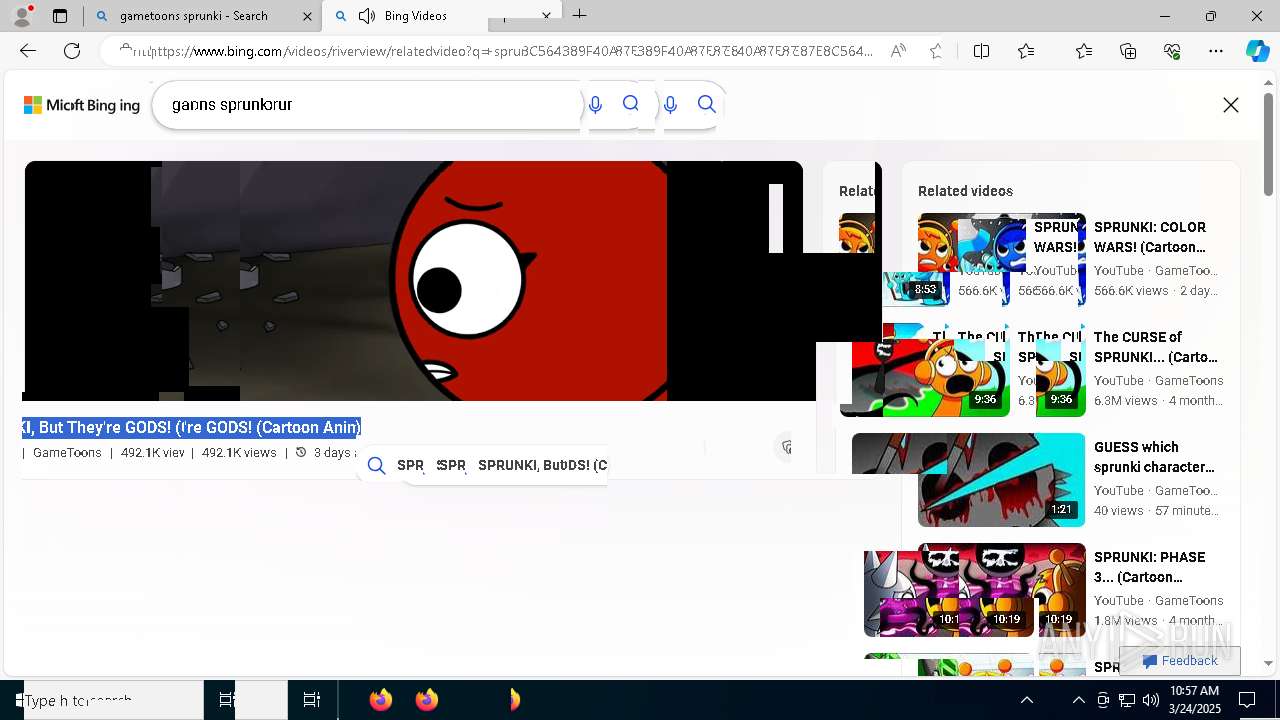Click the '6.3M views · 4 month' text
Image resolution: width=1280 pixels, height=720 pixels.
coord(1158,401)
